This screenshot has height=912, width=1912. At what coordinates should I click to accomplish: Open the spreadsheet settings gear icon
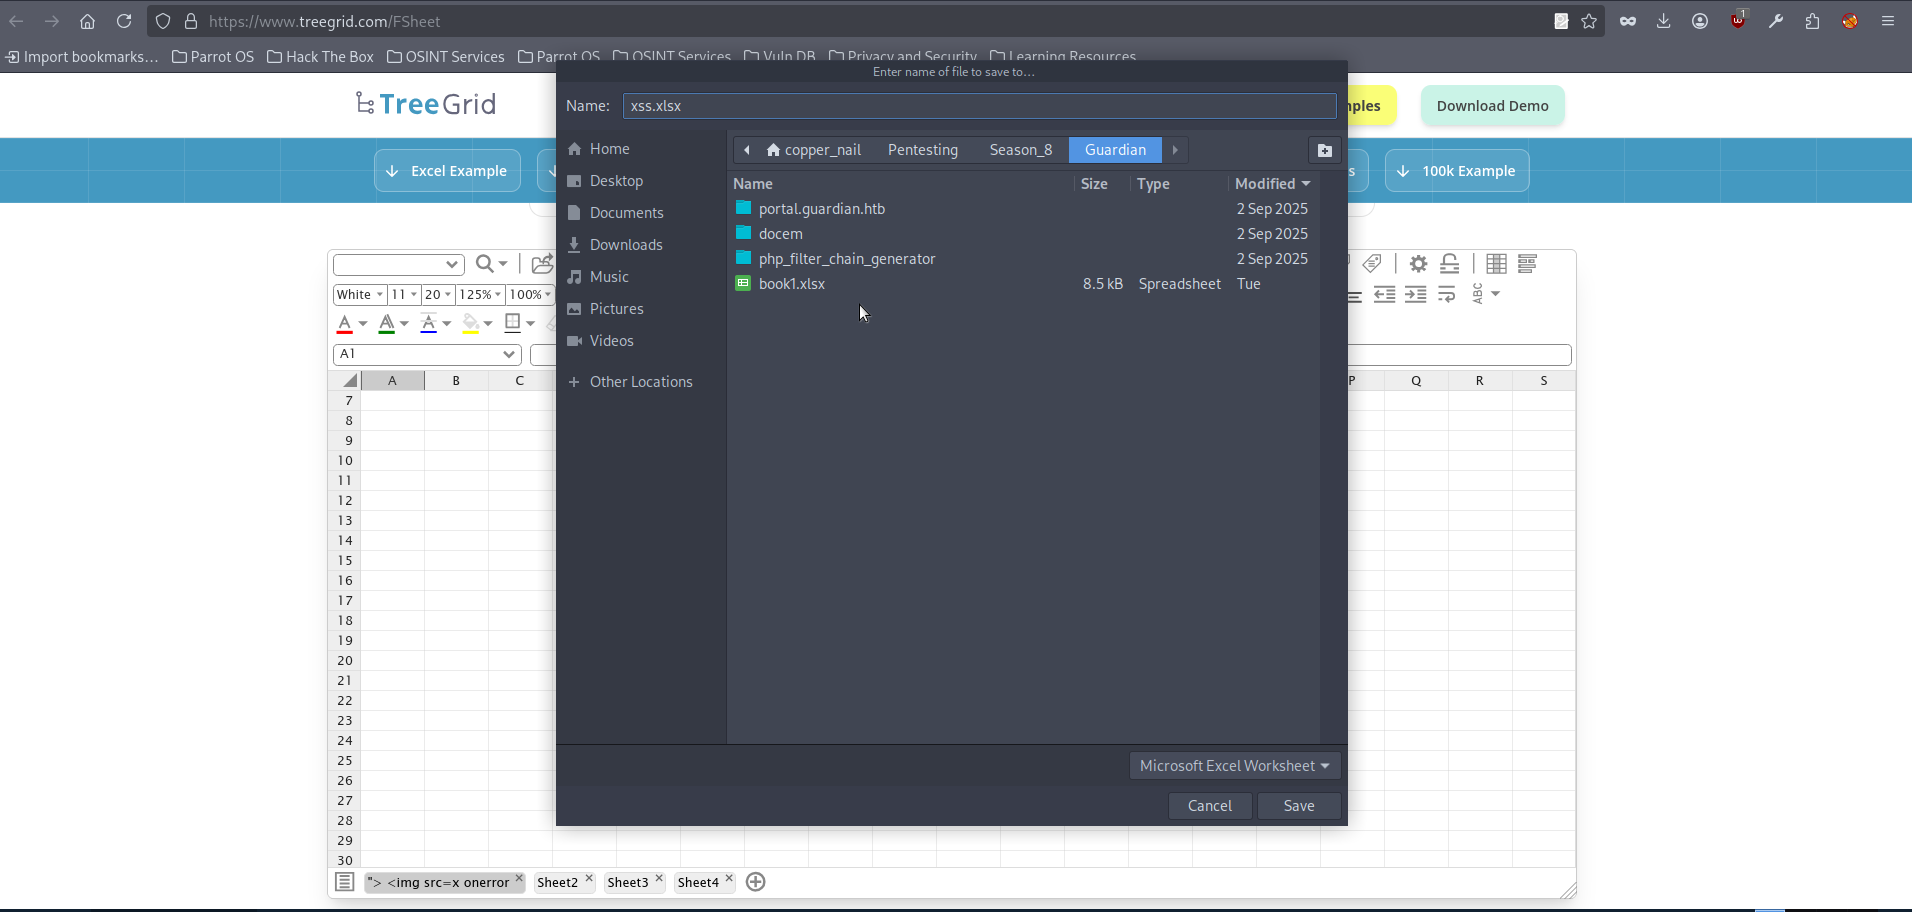click(1418, 264)
